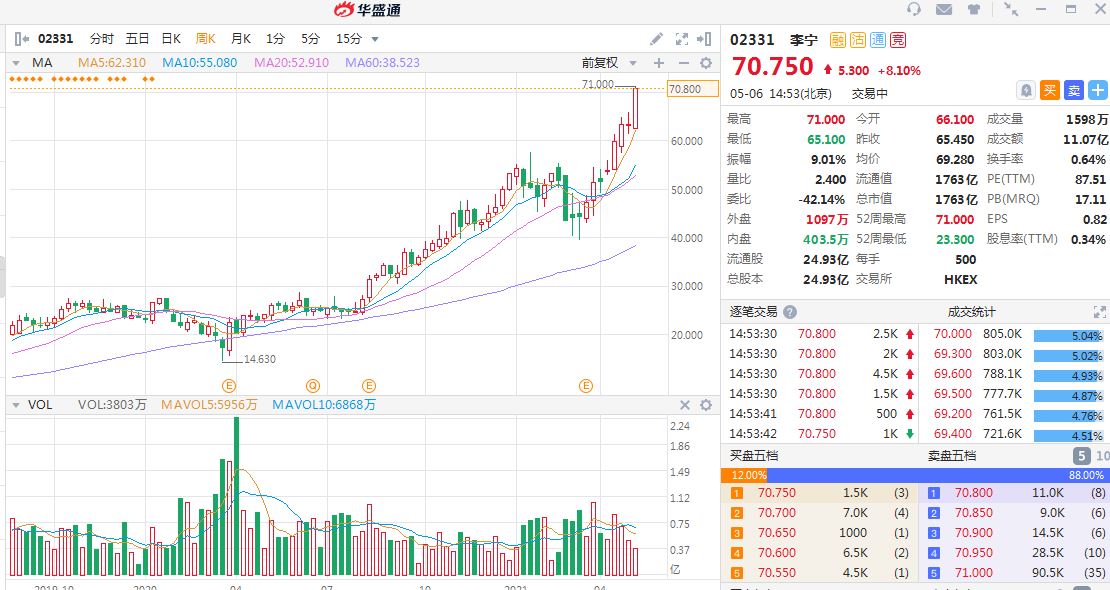Open the messages envelope icon

944,9
